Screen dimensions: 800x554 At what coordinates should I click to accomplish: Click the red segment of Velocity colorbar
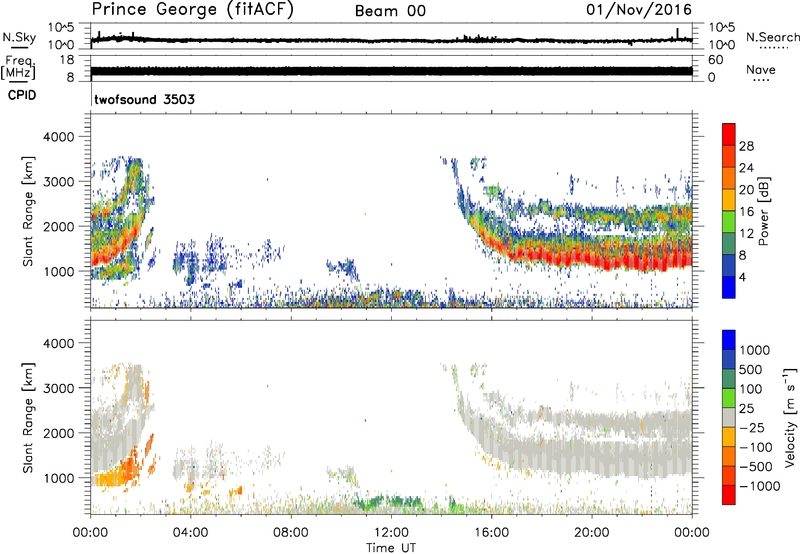pos(729,495)
